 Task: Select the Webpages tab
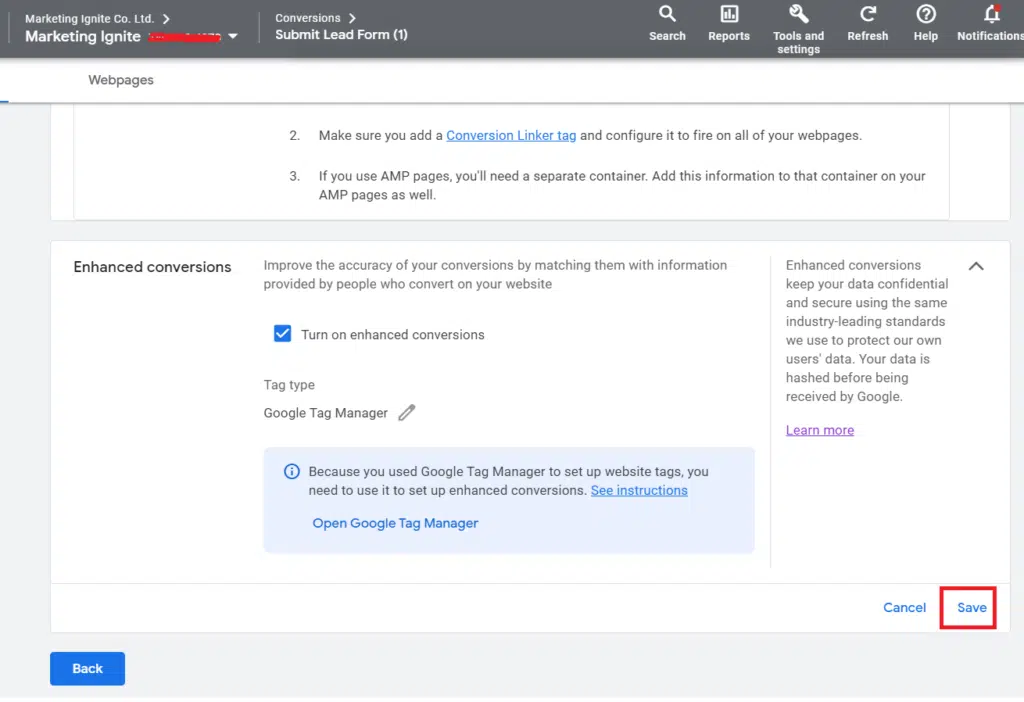pos(121,80)
